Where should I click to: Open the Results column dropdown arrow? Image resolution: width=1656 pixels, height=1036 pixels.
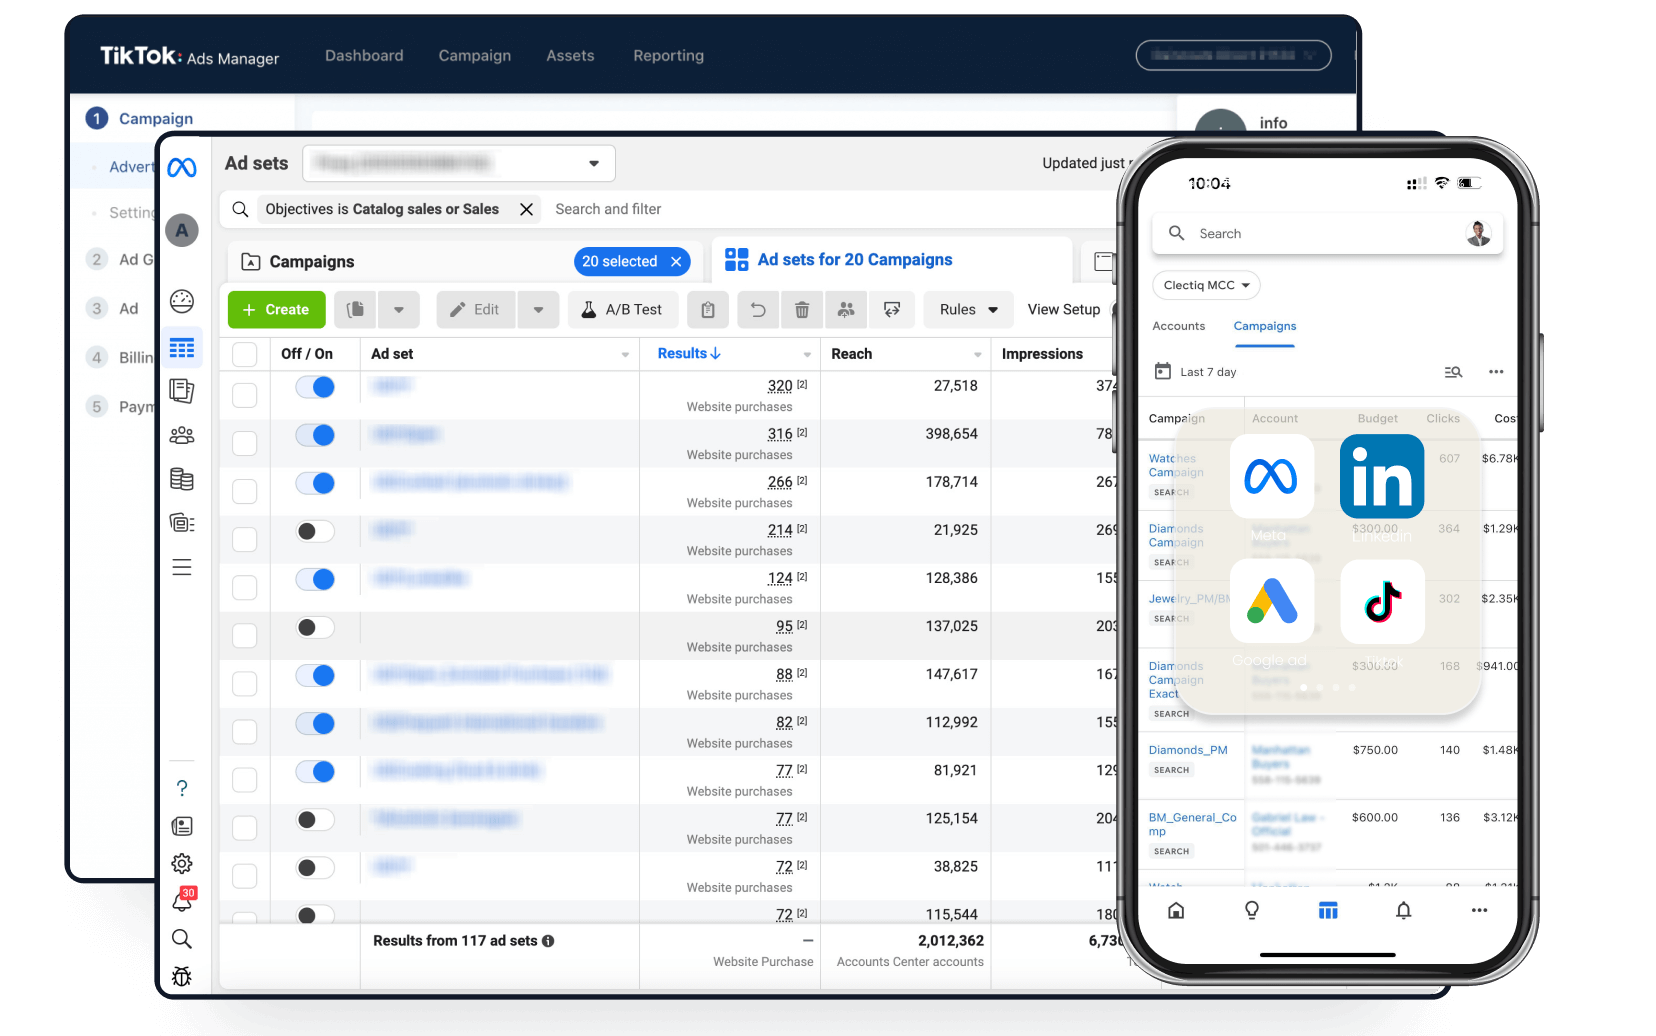807,355
